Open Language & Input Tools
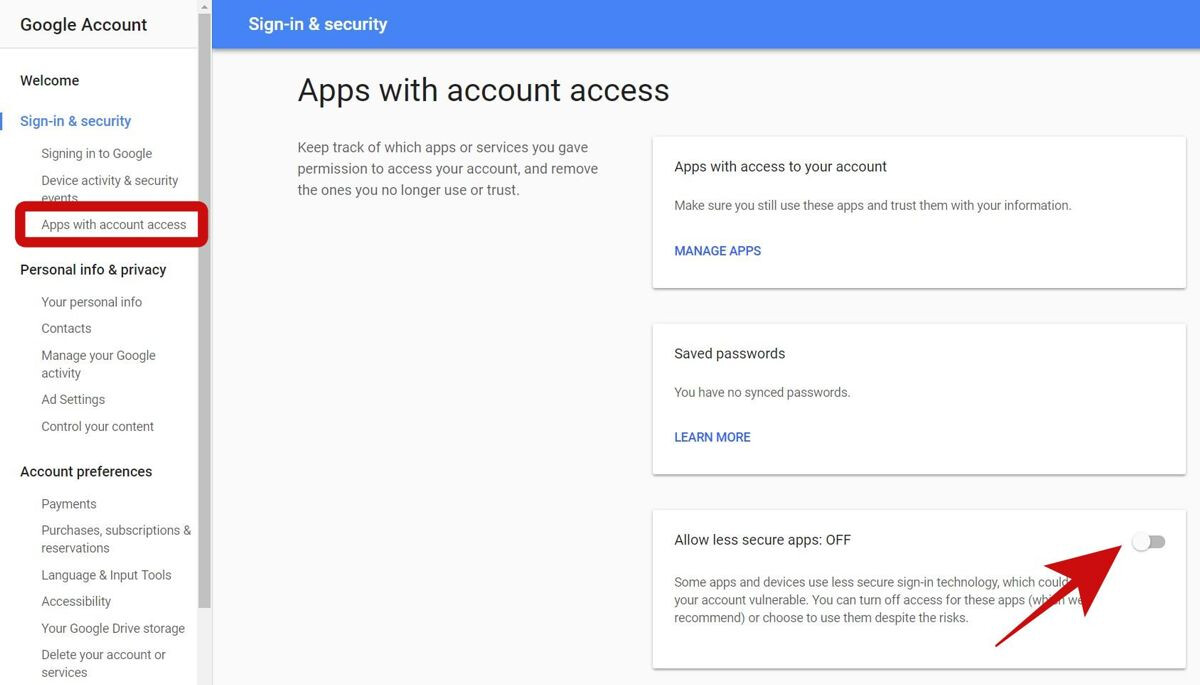 (x=106, y=575)
